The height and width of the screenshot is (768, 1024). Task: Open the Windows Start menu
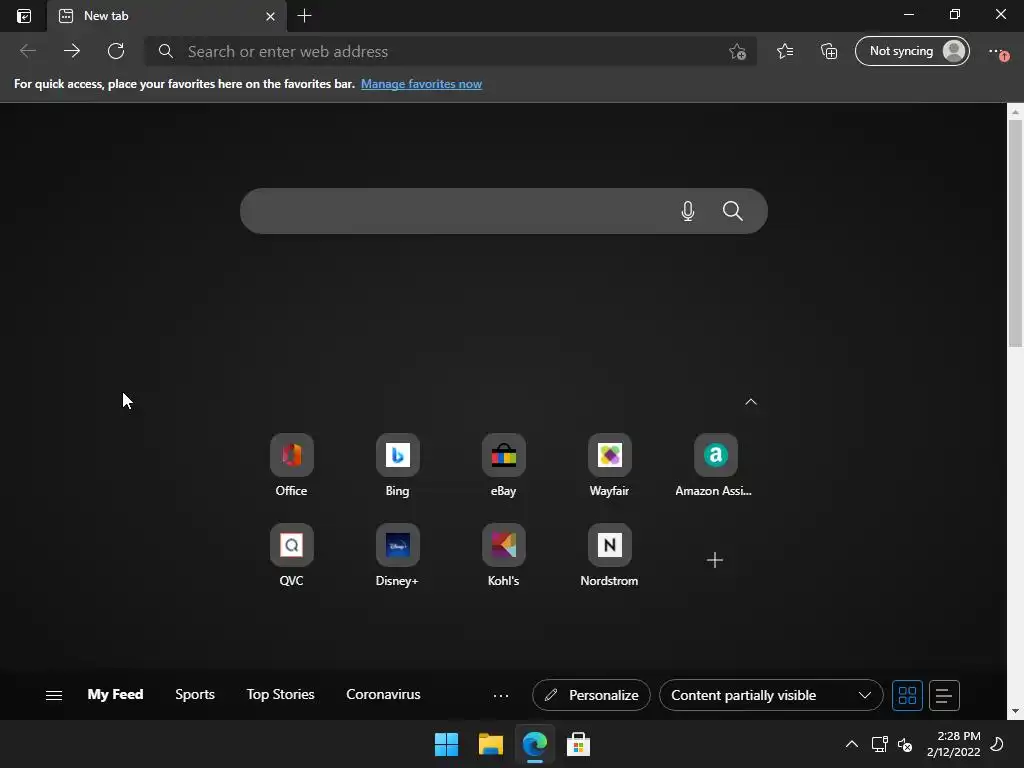(447, 744)
